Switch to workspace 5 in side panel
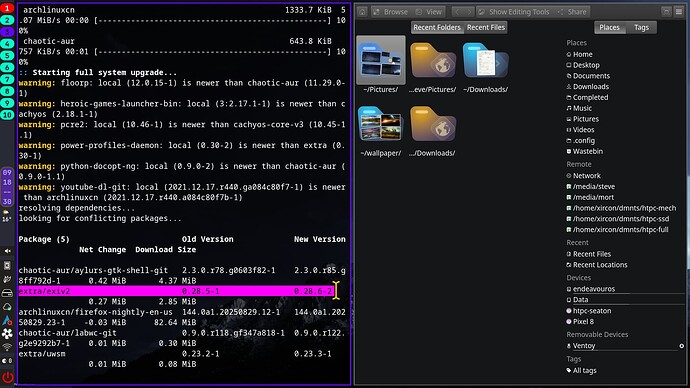This screenshot has height=388, width=690. (x=7, y=55)
